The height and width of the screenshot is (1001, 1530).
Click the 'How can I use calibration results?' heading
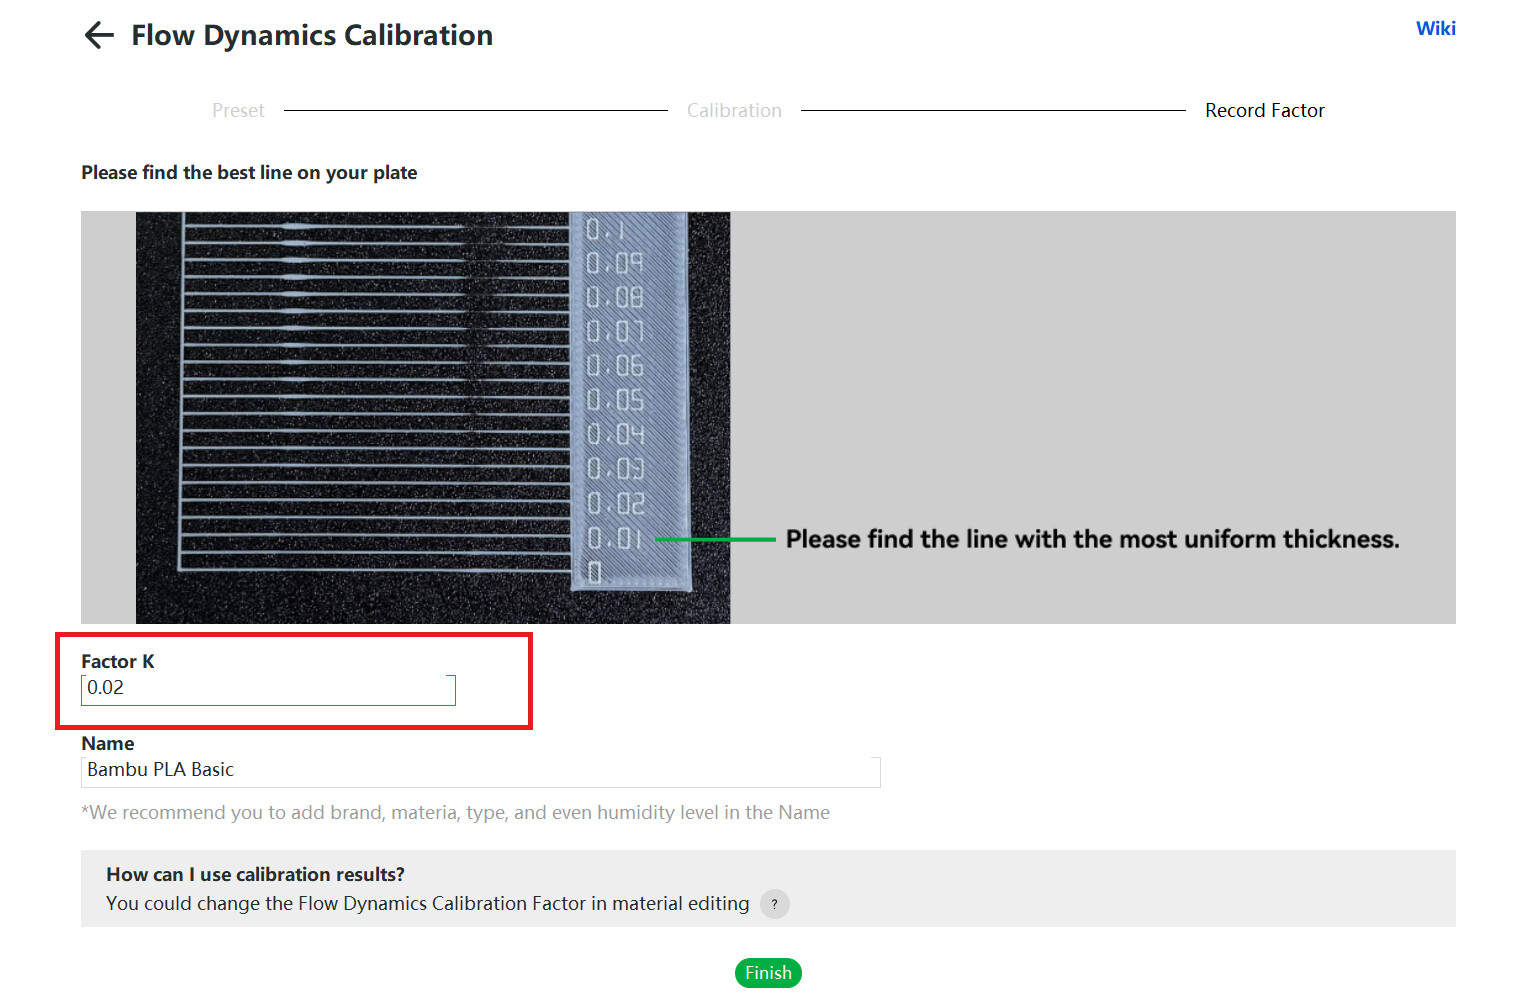tap(255, 875)
